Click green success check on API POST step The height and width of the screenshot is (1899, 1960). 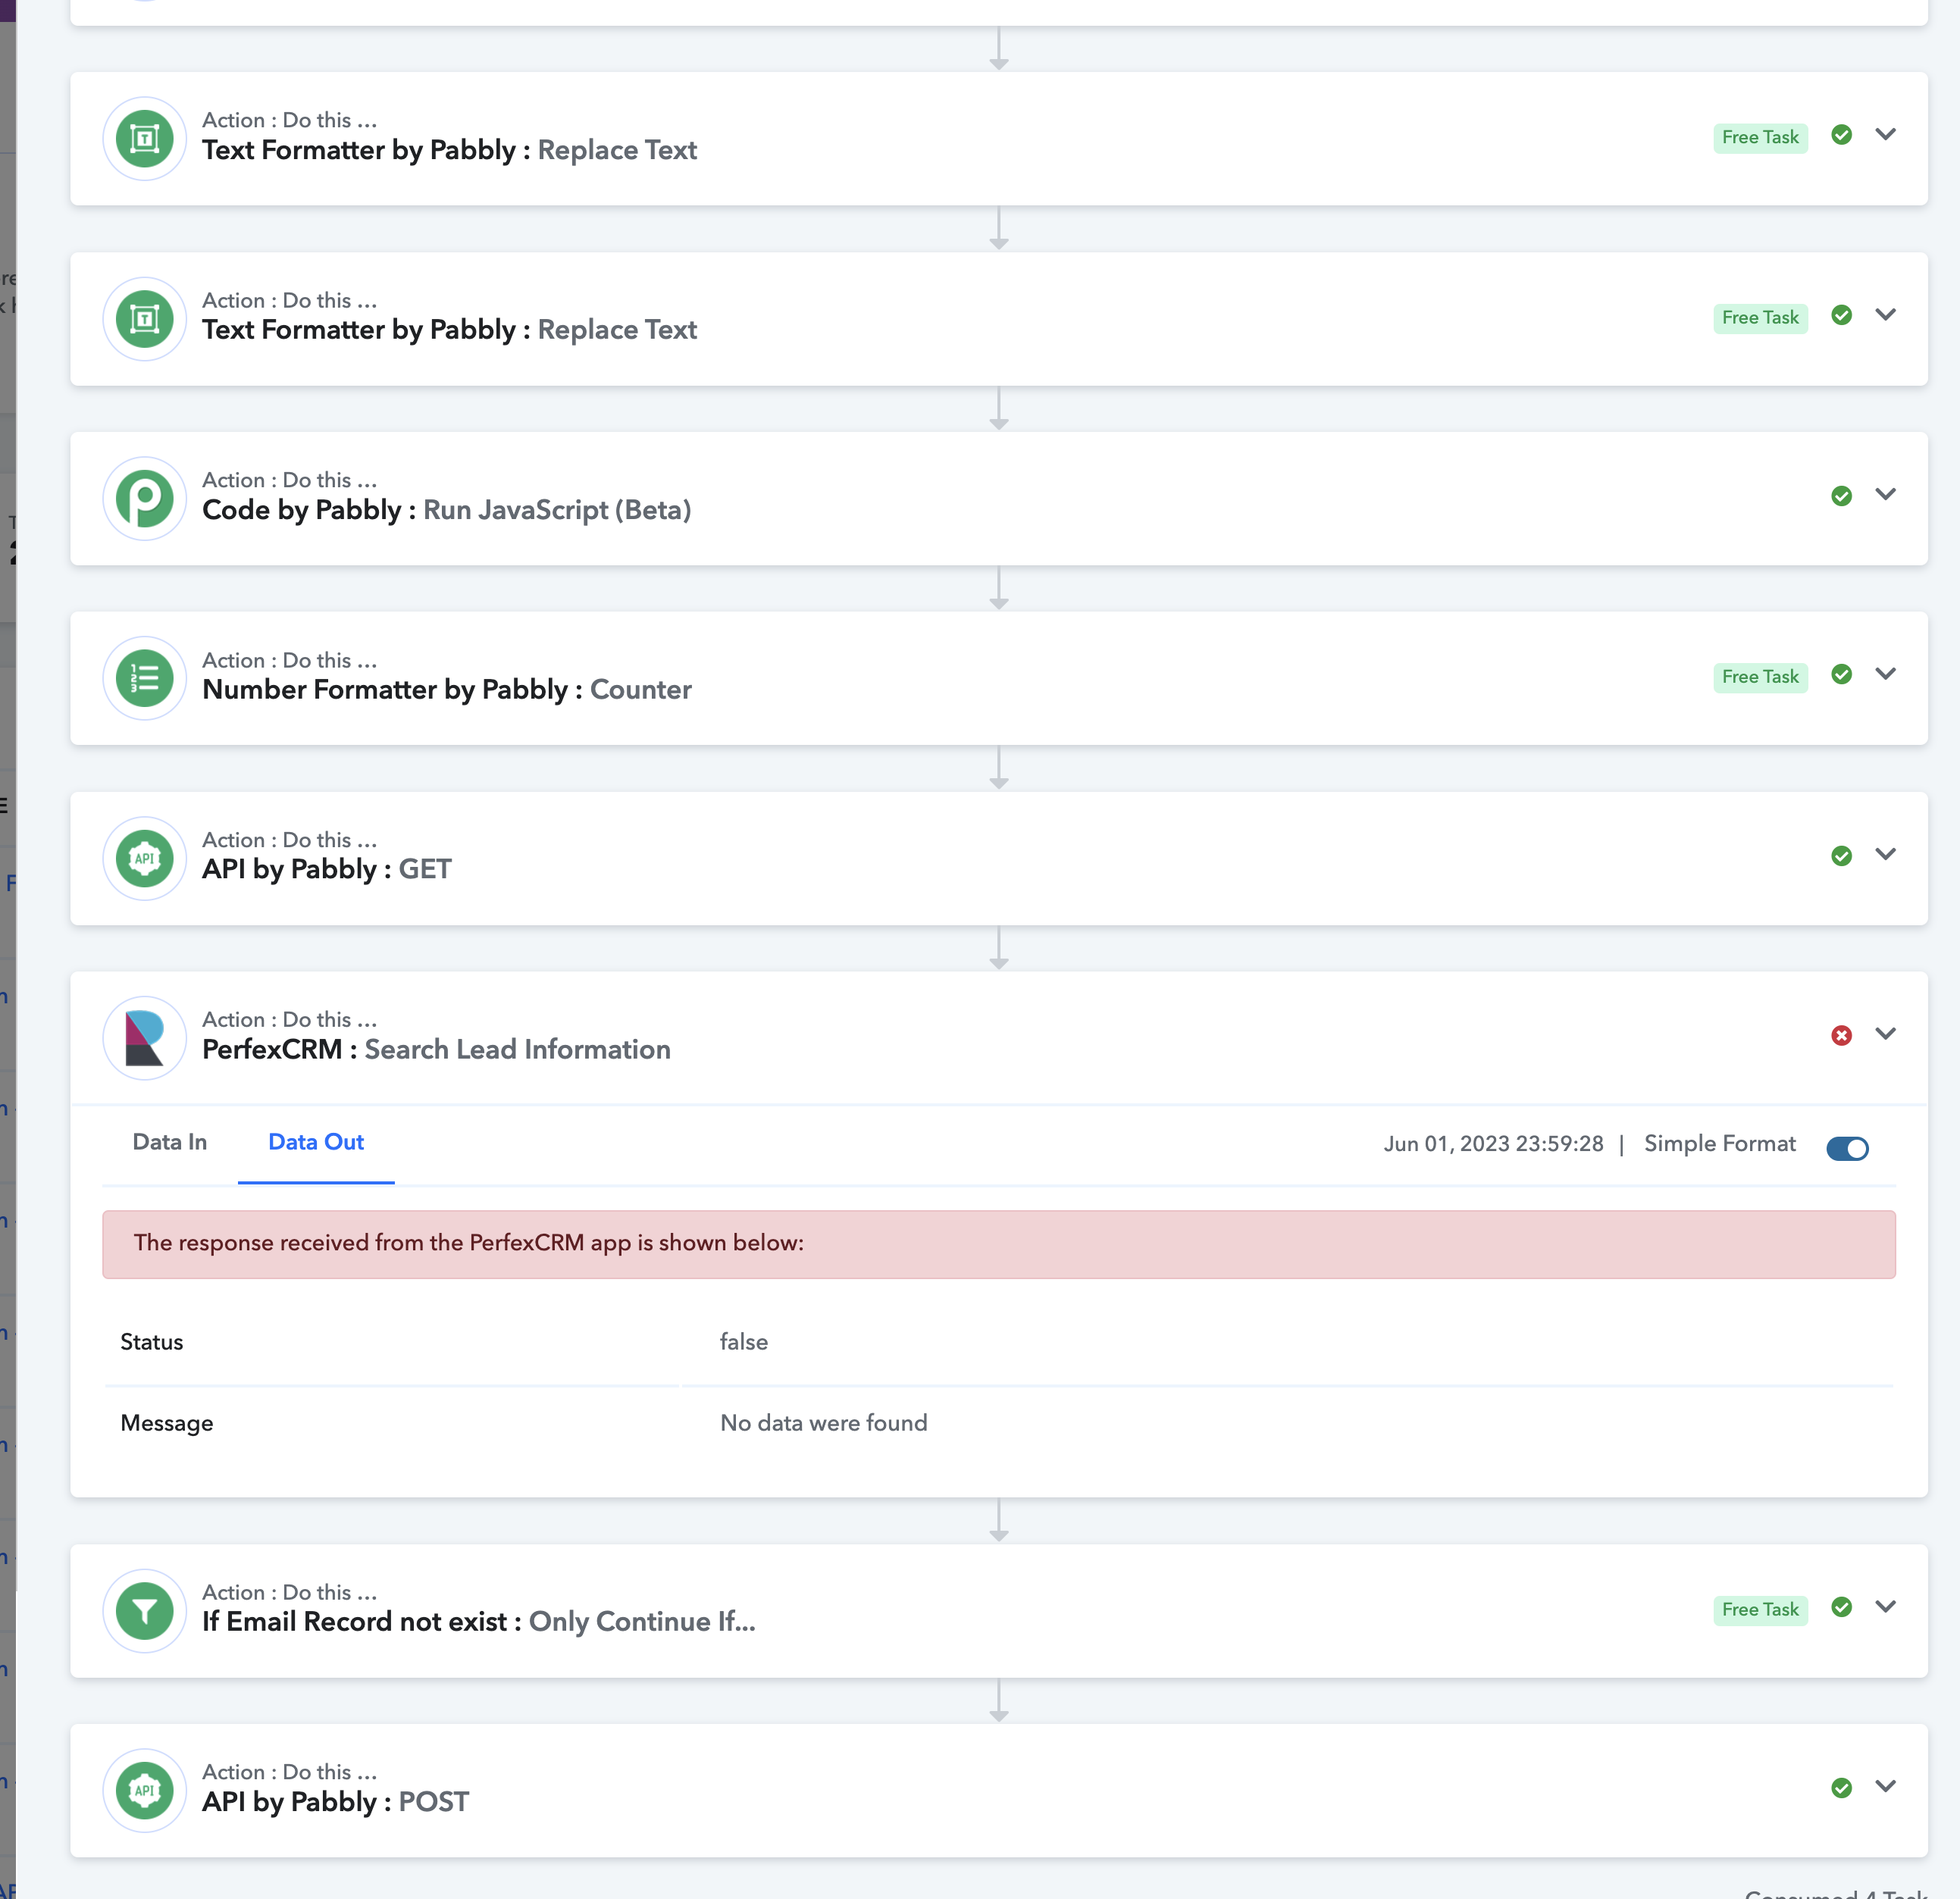tap(1841, 1788)
